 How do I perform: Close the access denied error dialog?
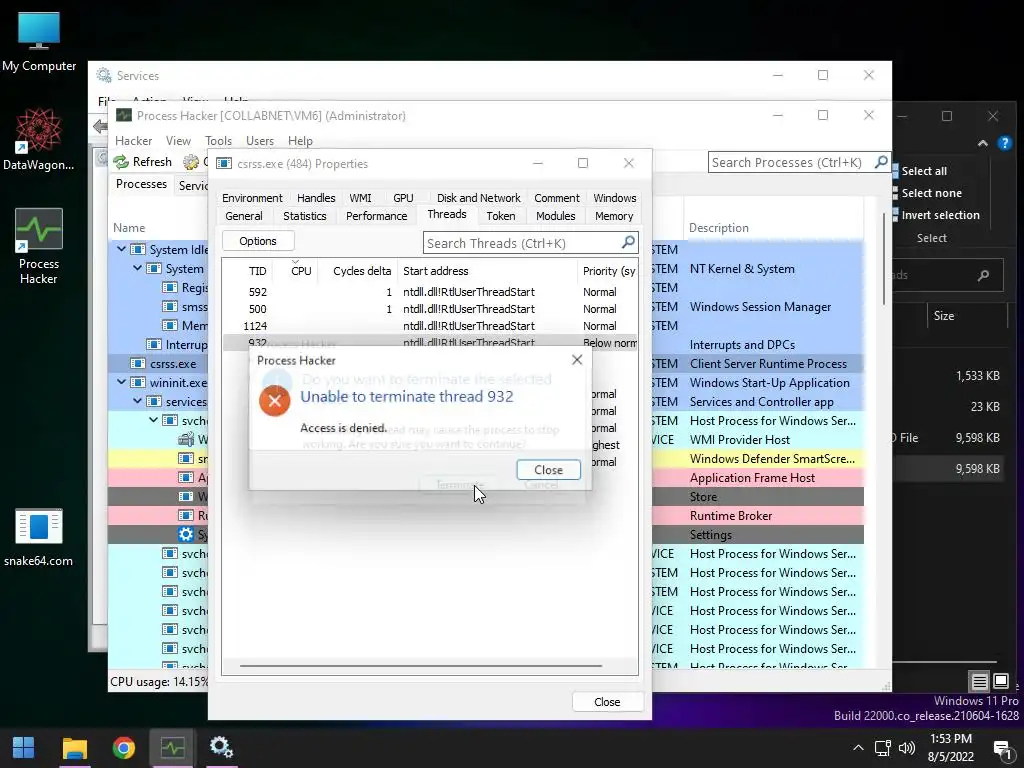[548, 470]
